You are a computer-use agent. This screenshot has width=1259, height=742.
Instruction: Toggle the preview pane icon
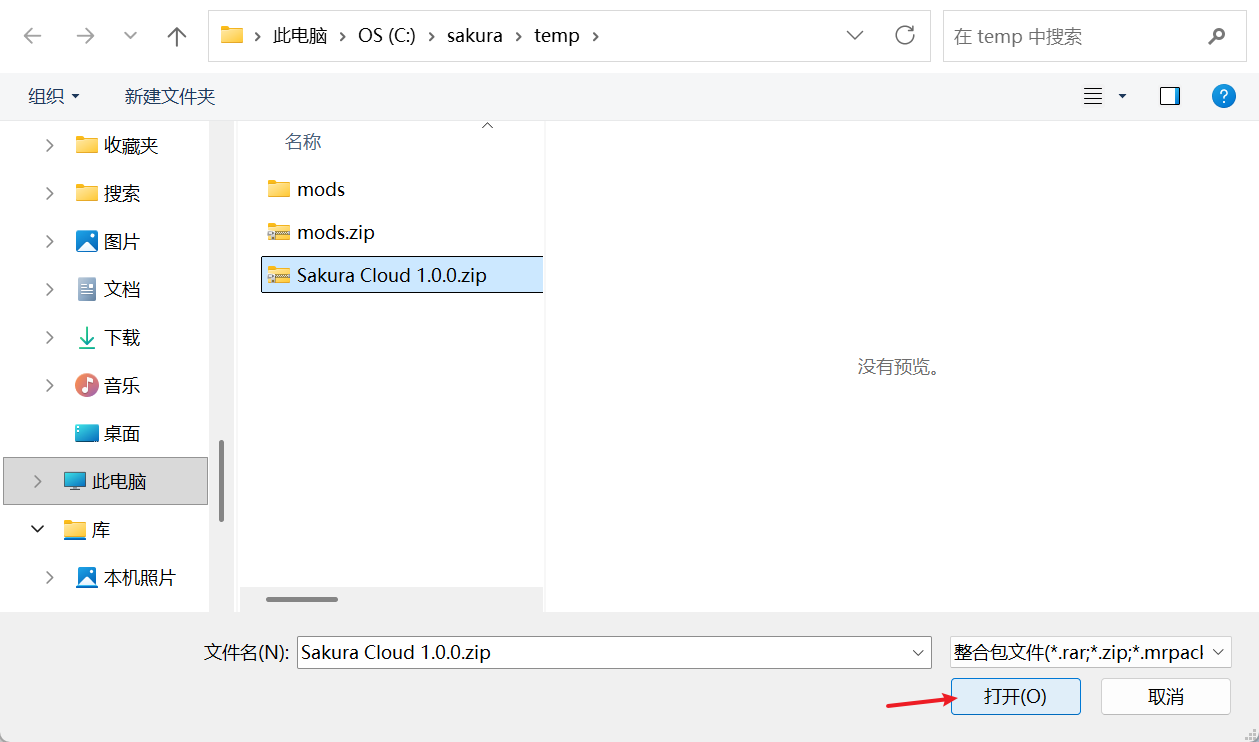[1169, 96]
